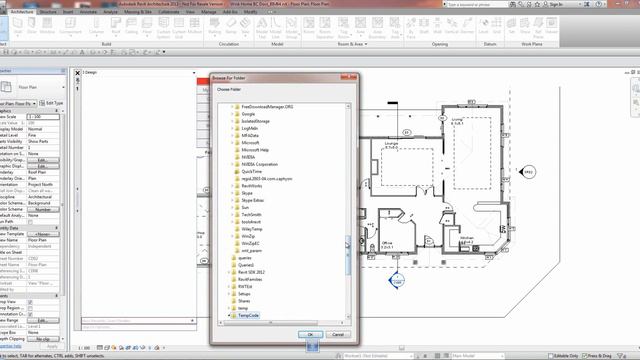The height and width of the screenshot is (360, 640).
Task: Select the Floor tool in the ribbon
Action: 147,27
